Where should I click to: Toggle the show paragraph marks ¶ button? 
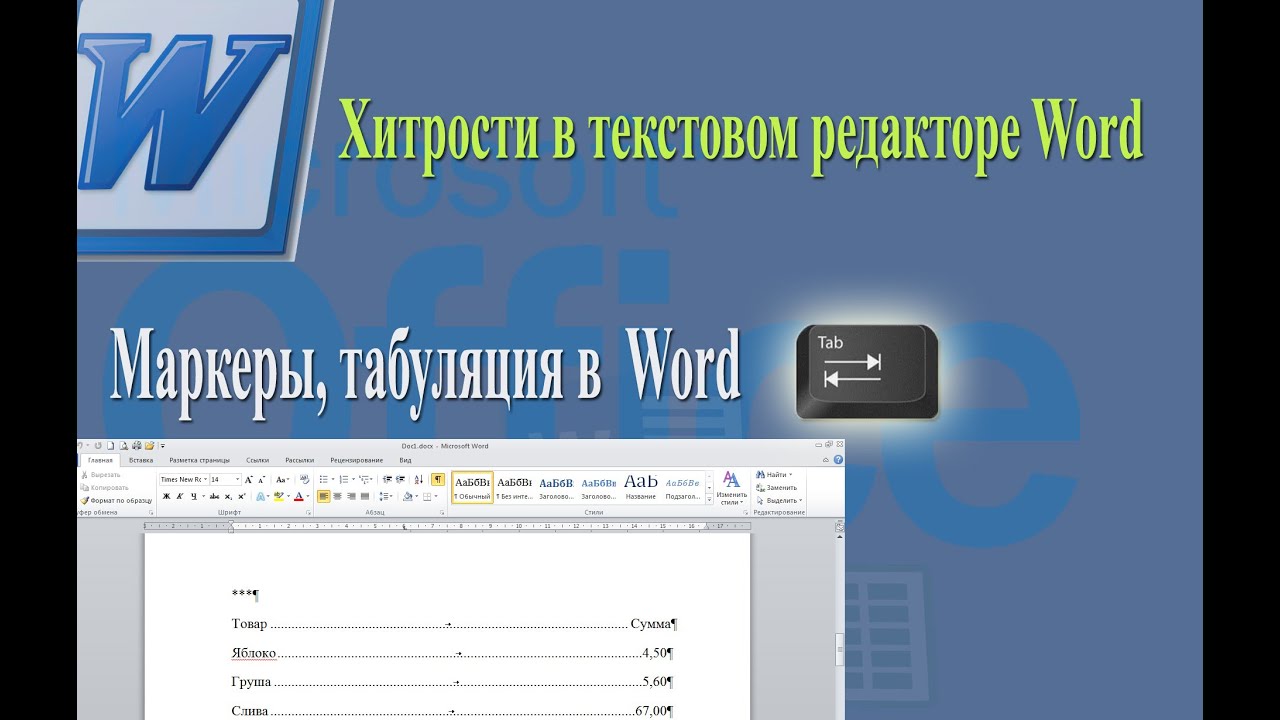point(438,479)
